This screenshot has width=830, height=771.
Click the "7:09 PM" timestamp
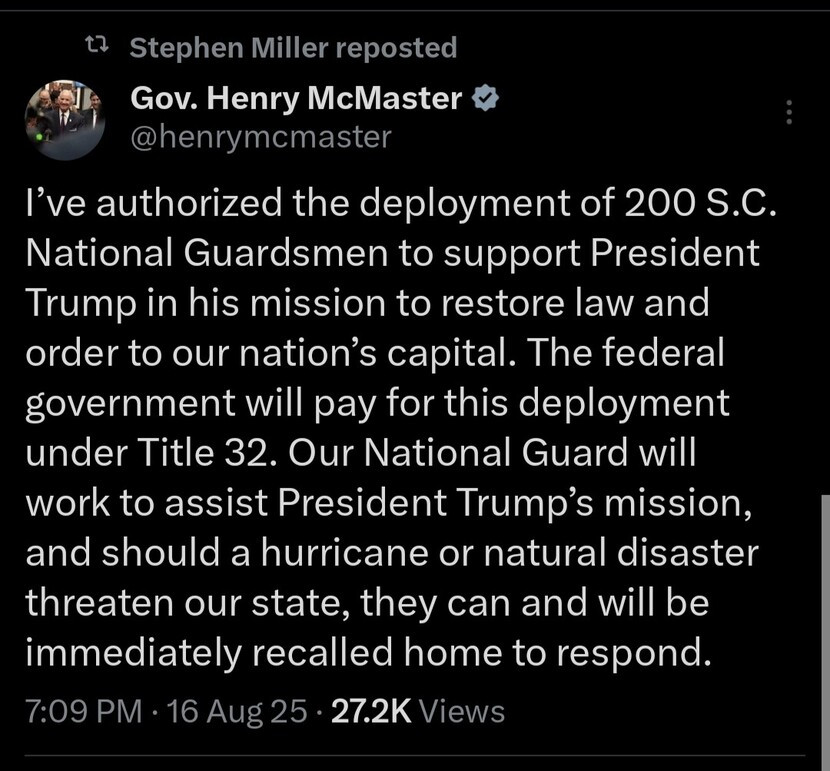click(x=83, y=711)
